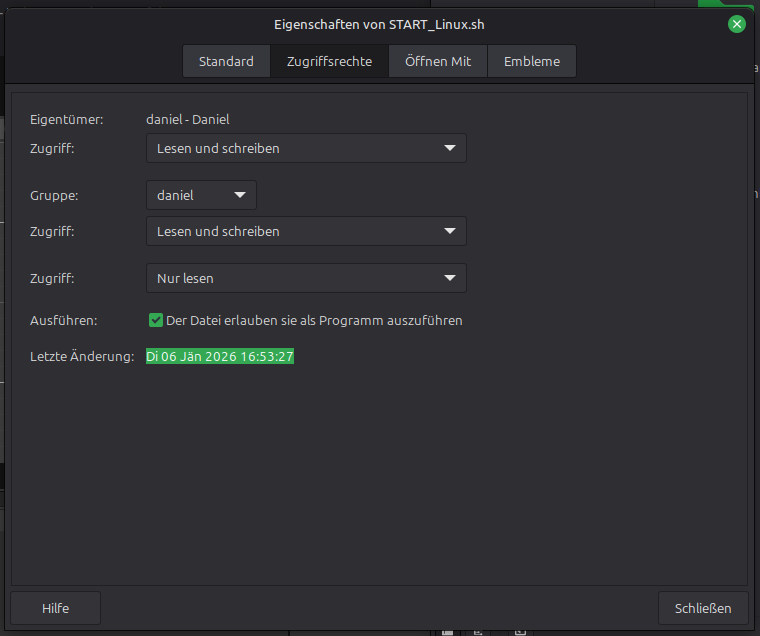Click the 'Ausführen:' label

coord(64,321)
